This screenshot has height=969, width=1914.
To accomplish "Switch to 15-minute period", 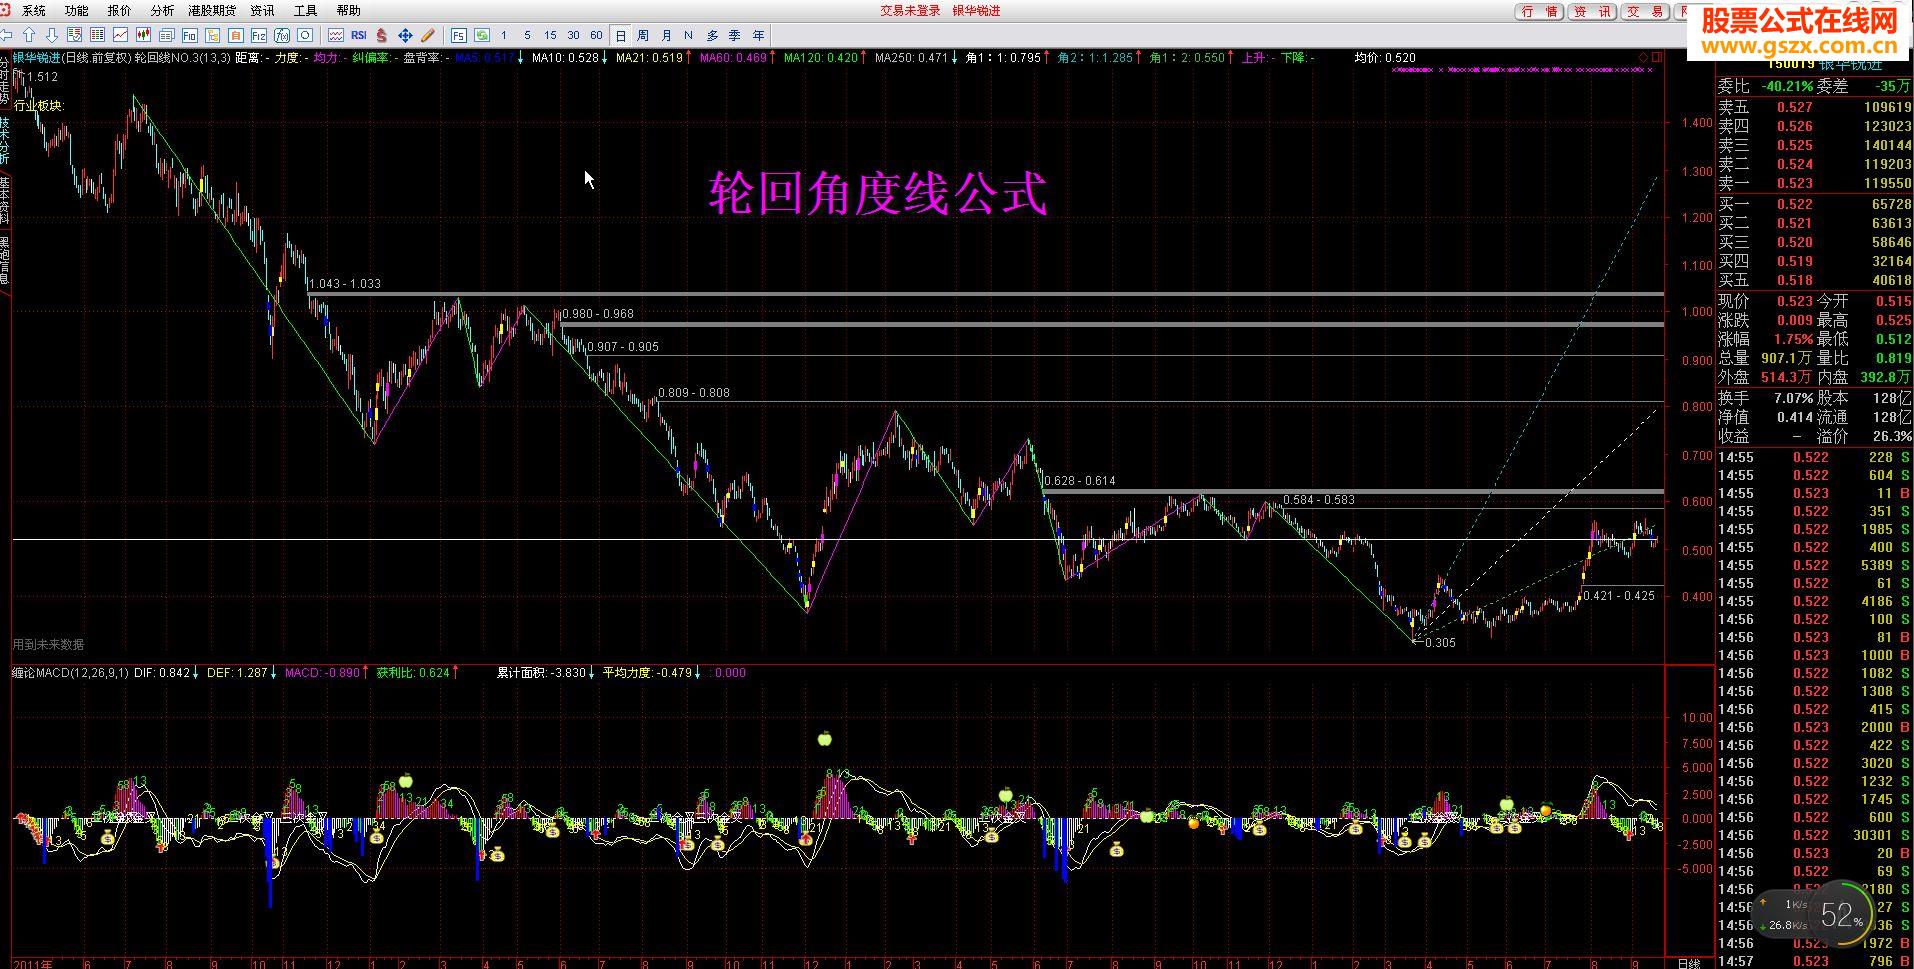I will pyautogui.click(x=550, y=35).
